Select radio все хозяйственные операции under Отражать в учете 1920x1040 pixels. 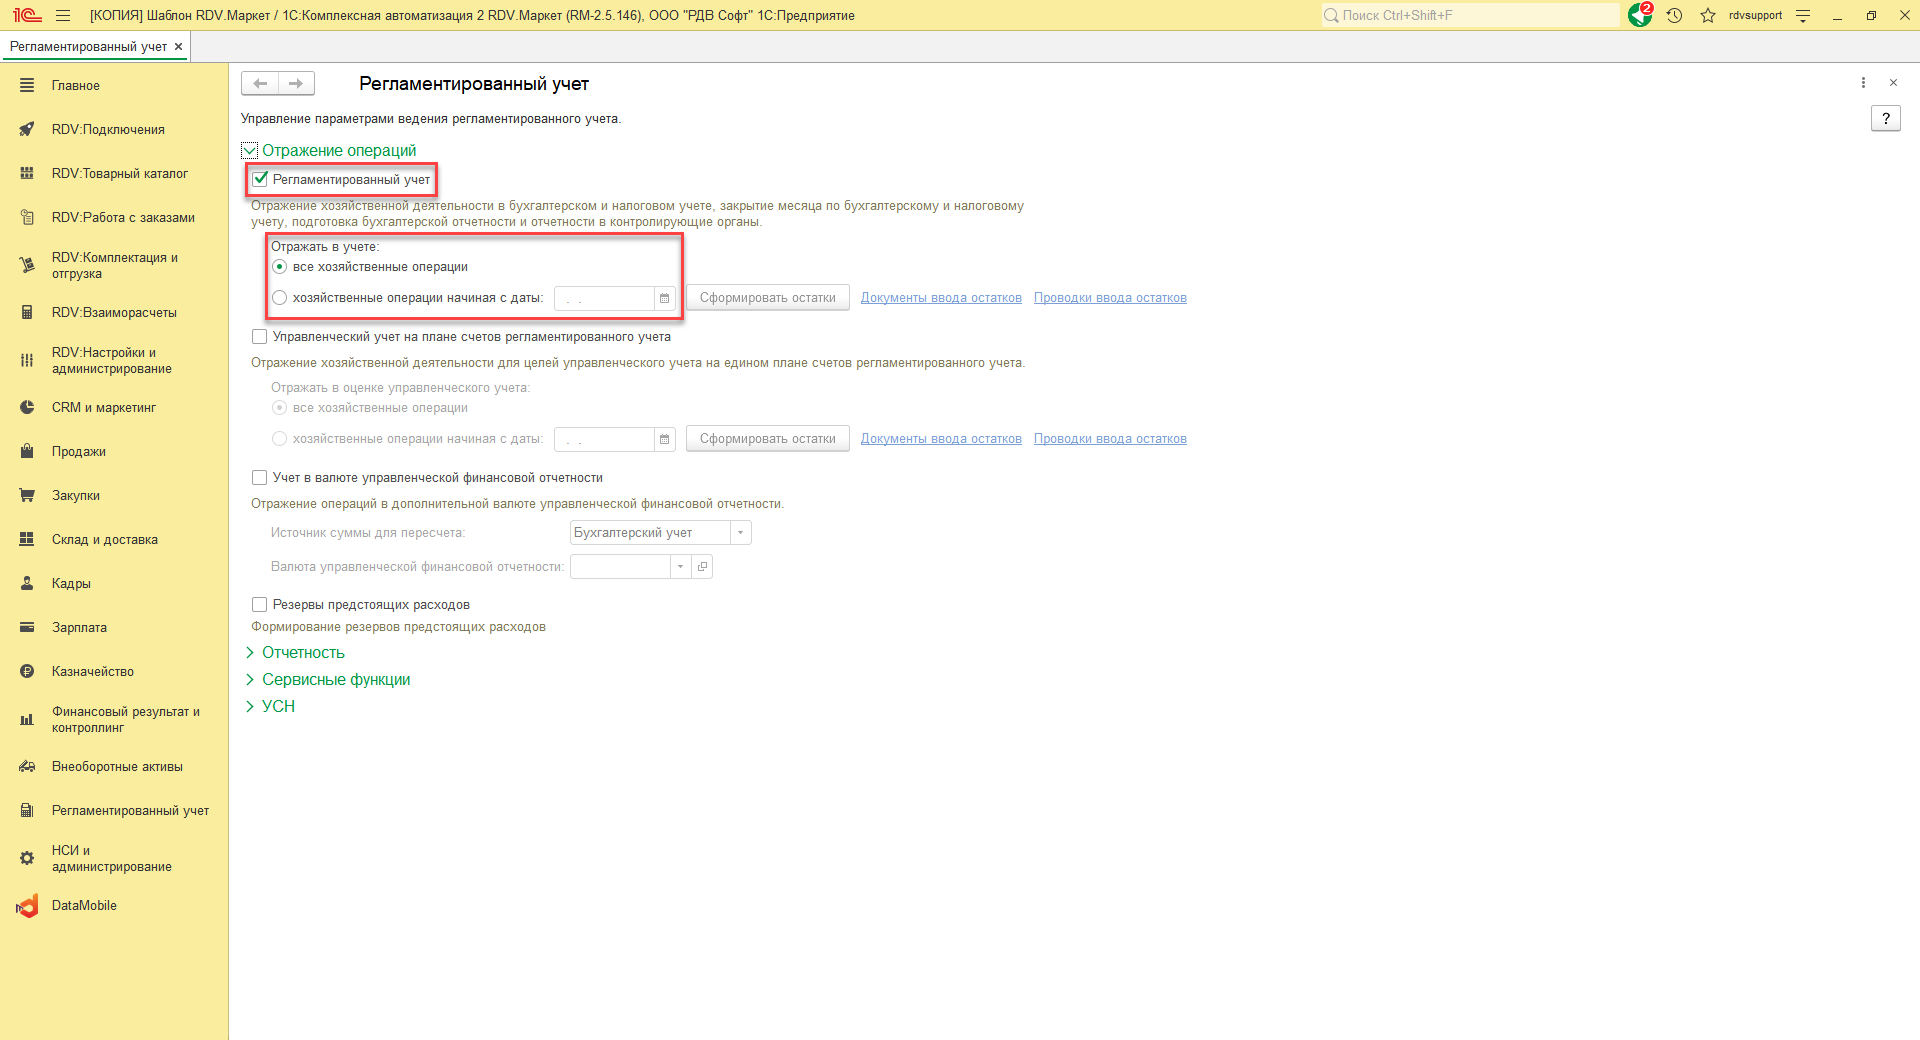[280, 267]
